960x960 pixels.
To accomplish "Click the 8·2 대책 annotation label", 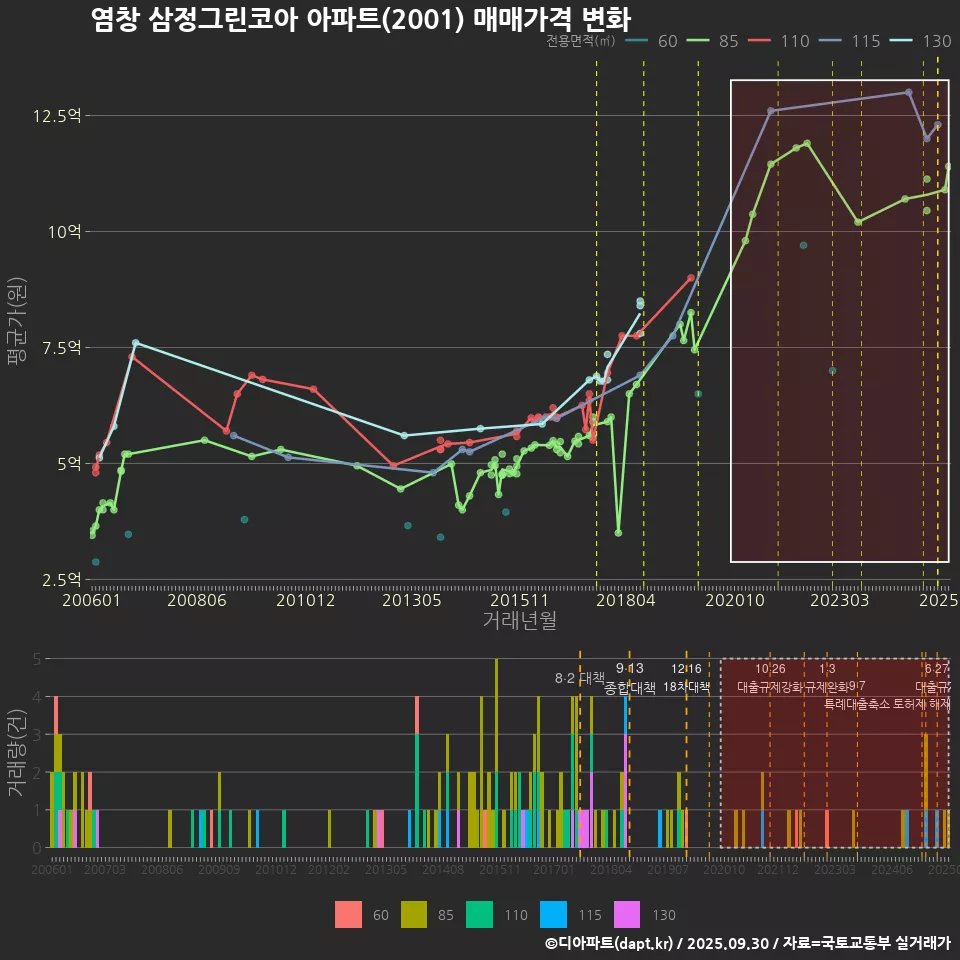I will click(580, 678).
